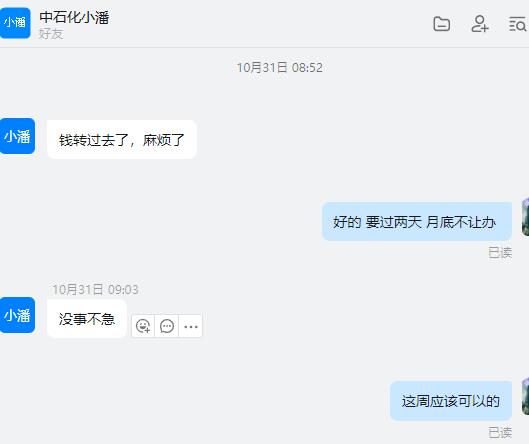Viewport: 529px width, 444px height.
Task: Click my avatar beside 好的 要过两天 message
Action: (x=525, y=217)
